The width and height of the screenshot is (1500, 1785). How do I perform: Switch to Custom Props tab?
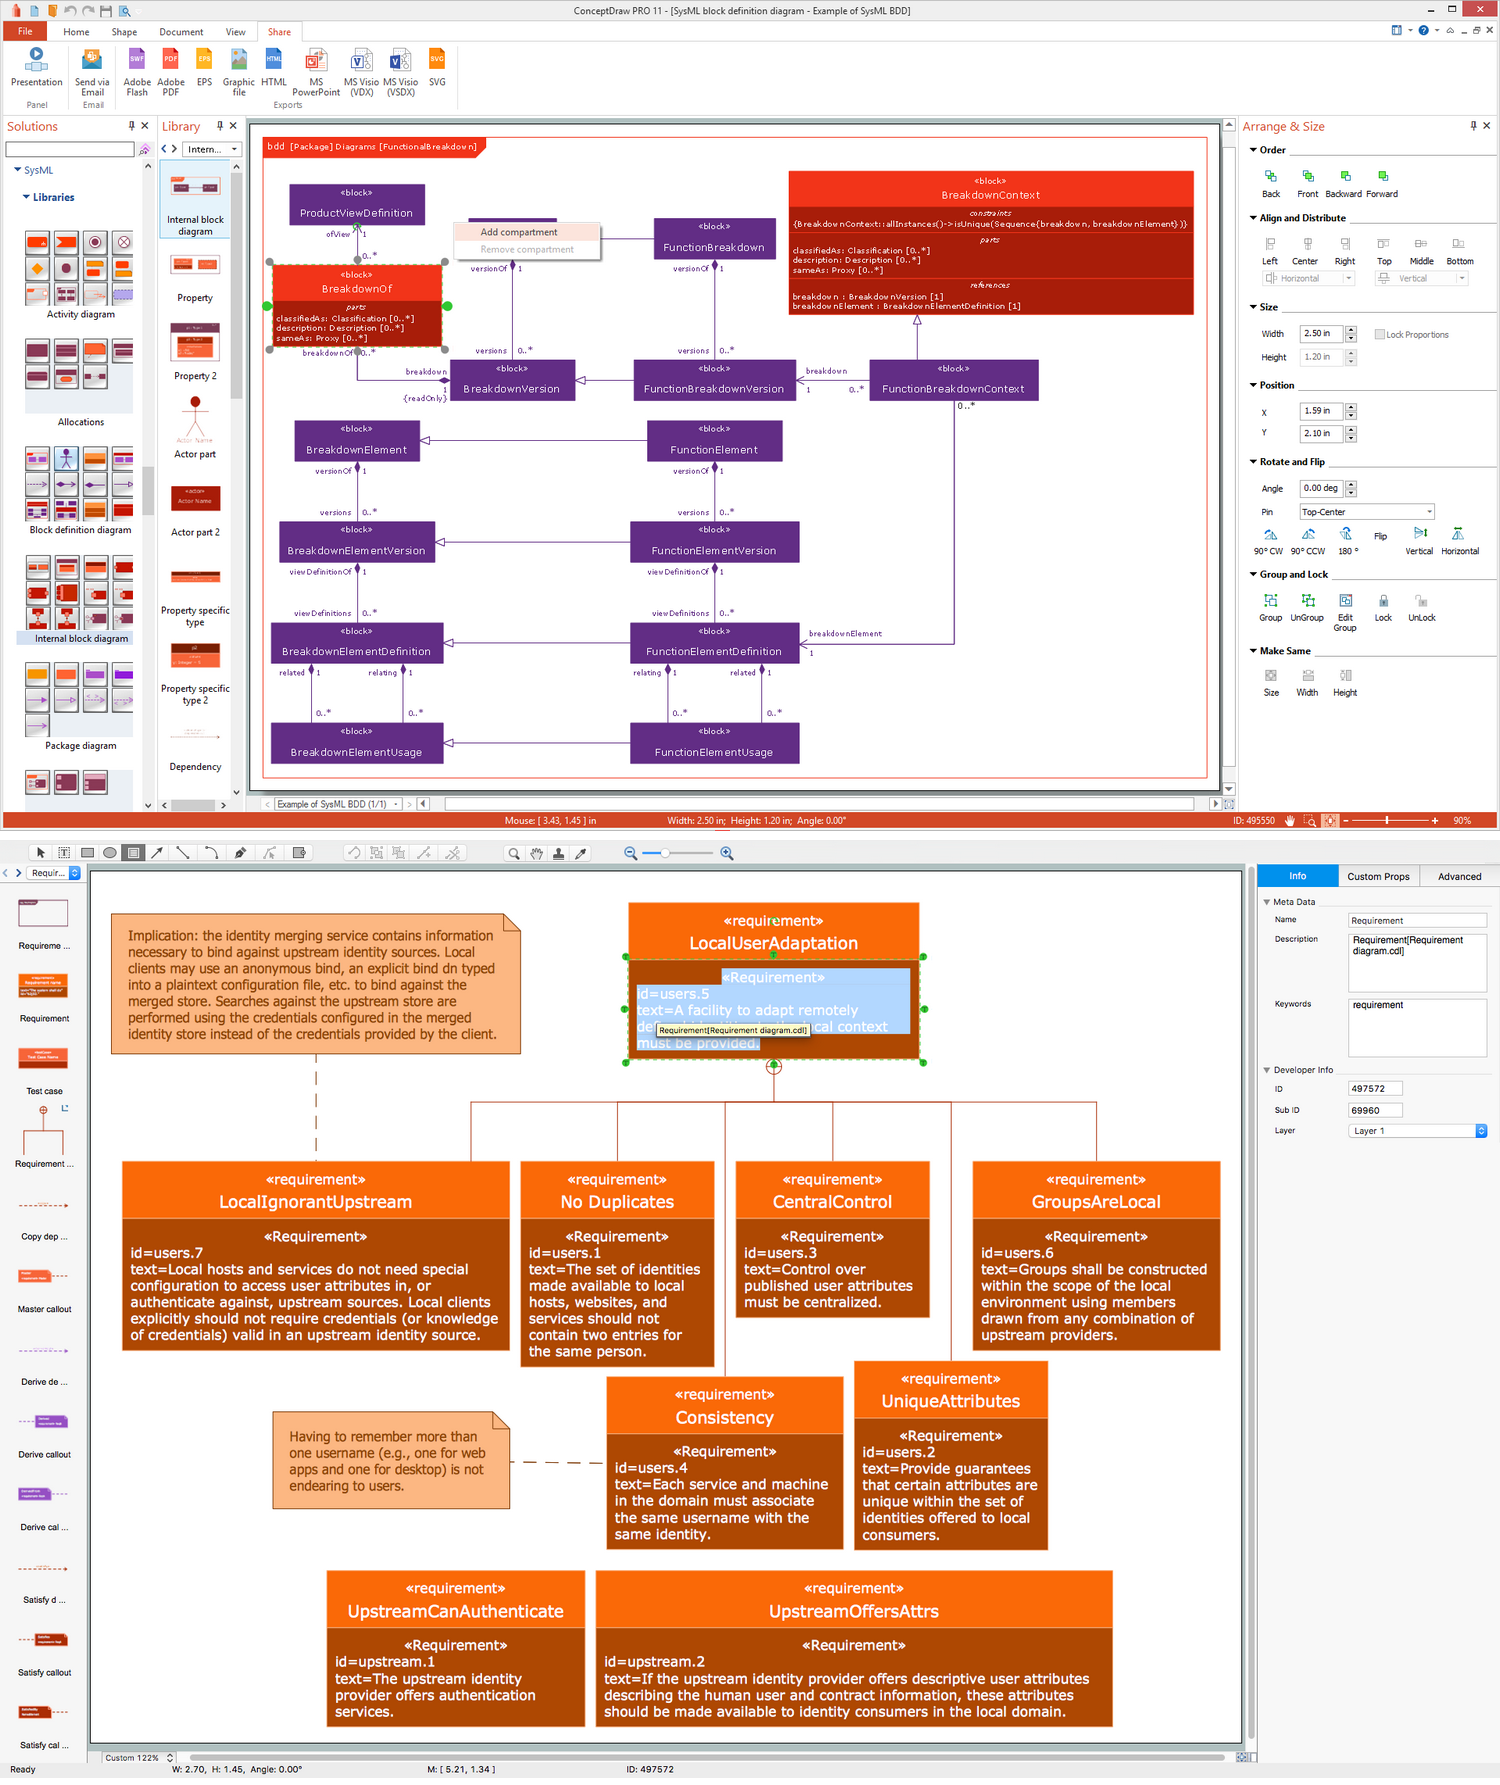tap(1378, 876)
